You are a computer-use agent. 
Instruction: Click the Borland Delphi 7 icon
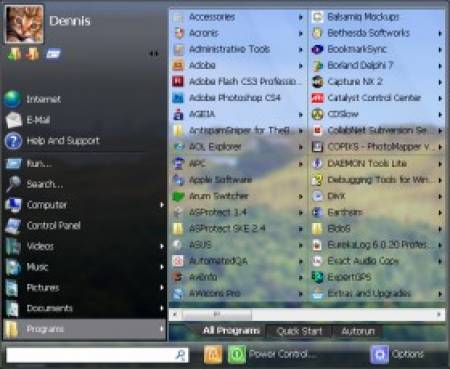[317, 66]
